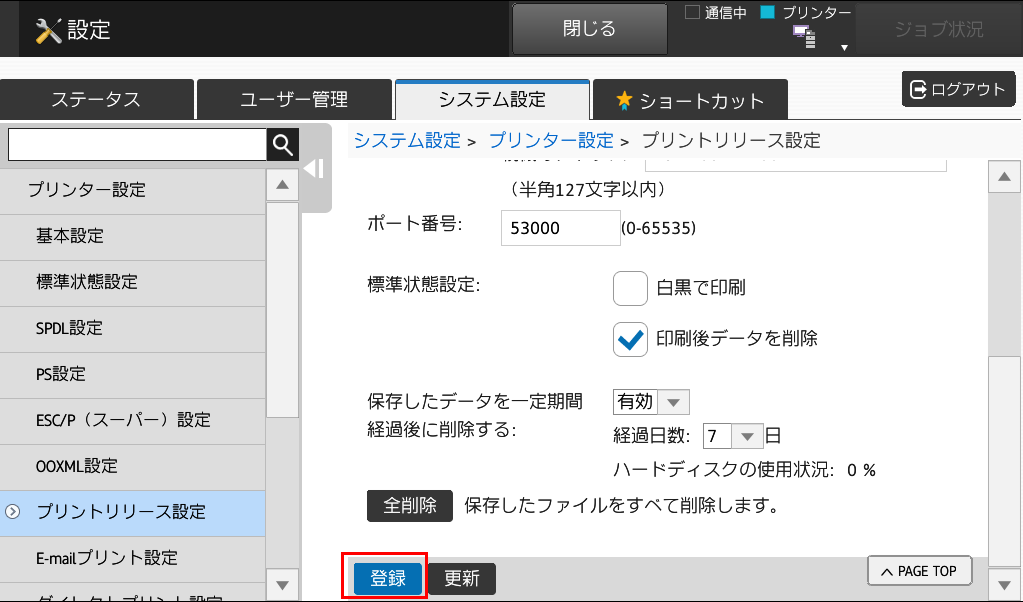Uncheck the 印刷後データを削除 checkbox

pyautogui.click(x=630, y=339)
